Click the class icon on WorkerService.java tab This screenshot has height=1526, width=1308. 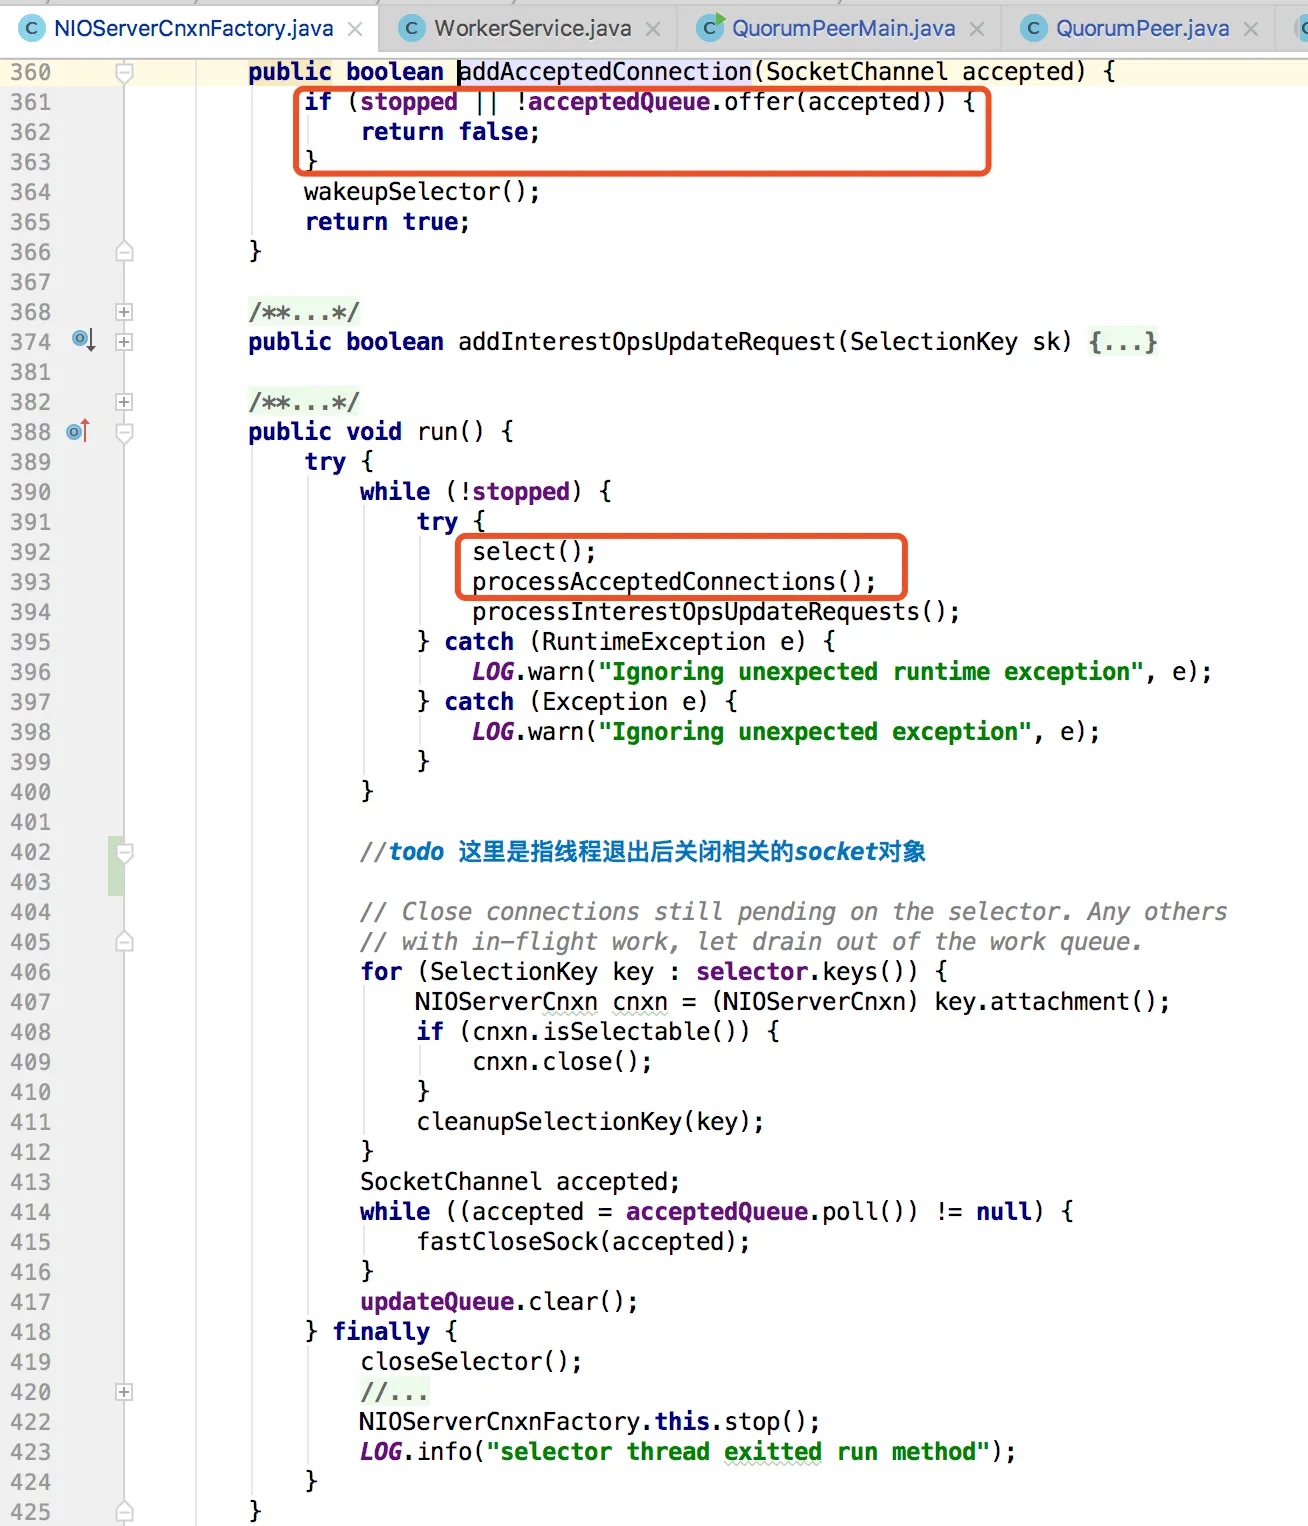point(411,28)
